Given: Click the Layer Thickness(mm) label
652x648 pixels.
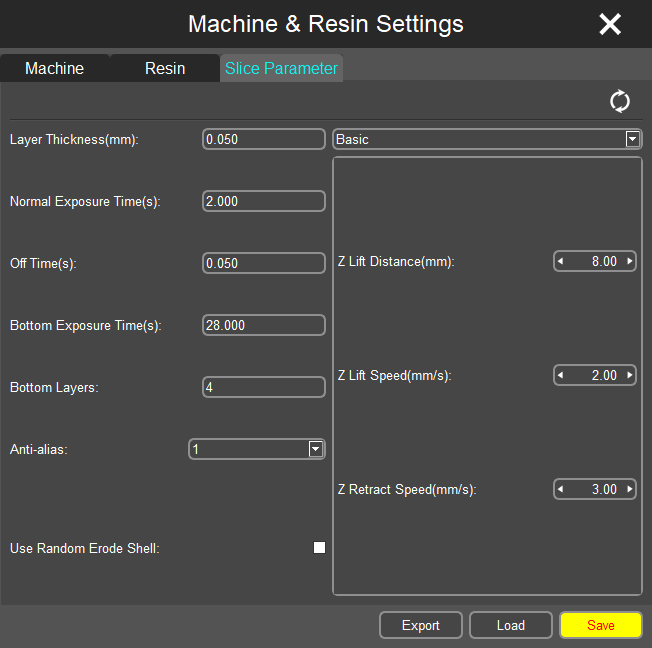Looking at the screenshot, I should coord(74,139).
